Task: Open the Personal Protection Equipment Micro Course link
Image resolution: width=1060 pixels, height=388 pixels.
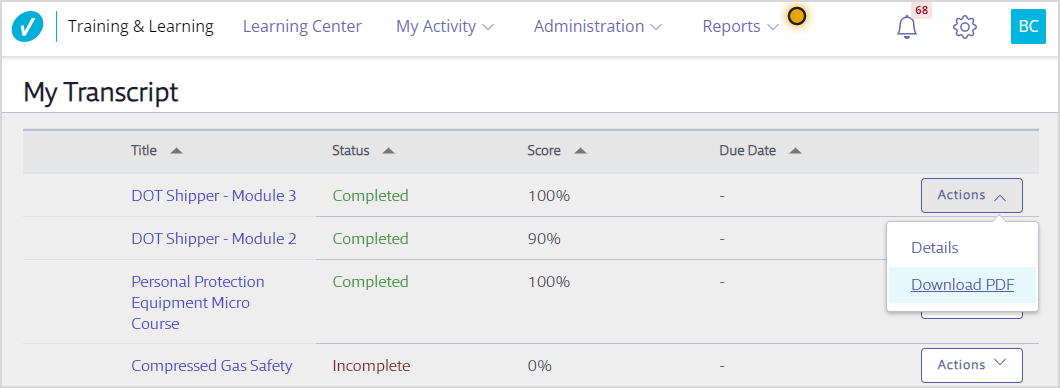Action: pos(198,302)
